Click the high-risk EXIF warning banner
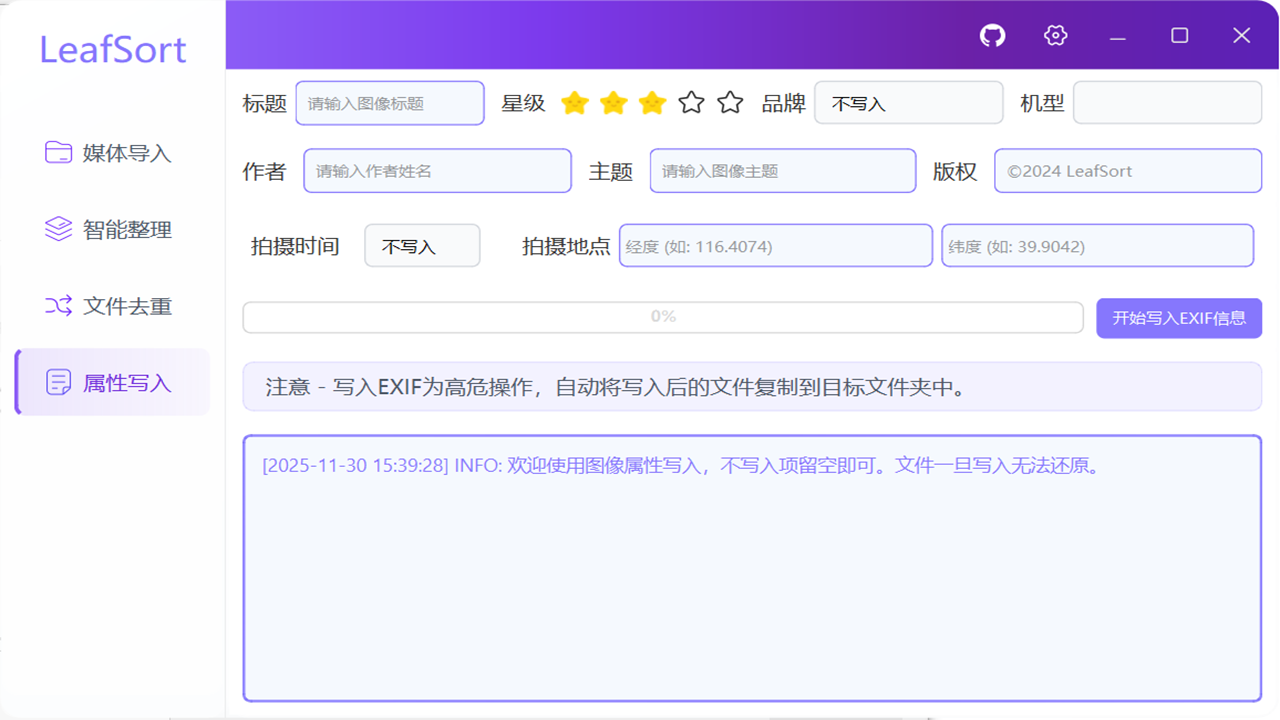This screenshot has width=1280, height=720. pos(752,387)
